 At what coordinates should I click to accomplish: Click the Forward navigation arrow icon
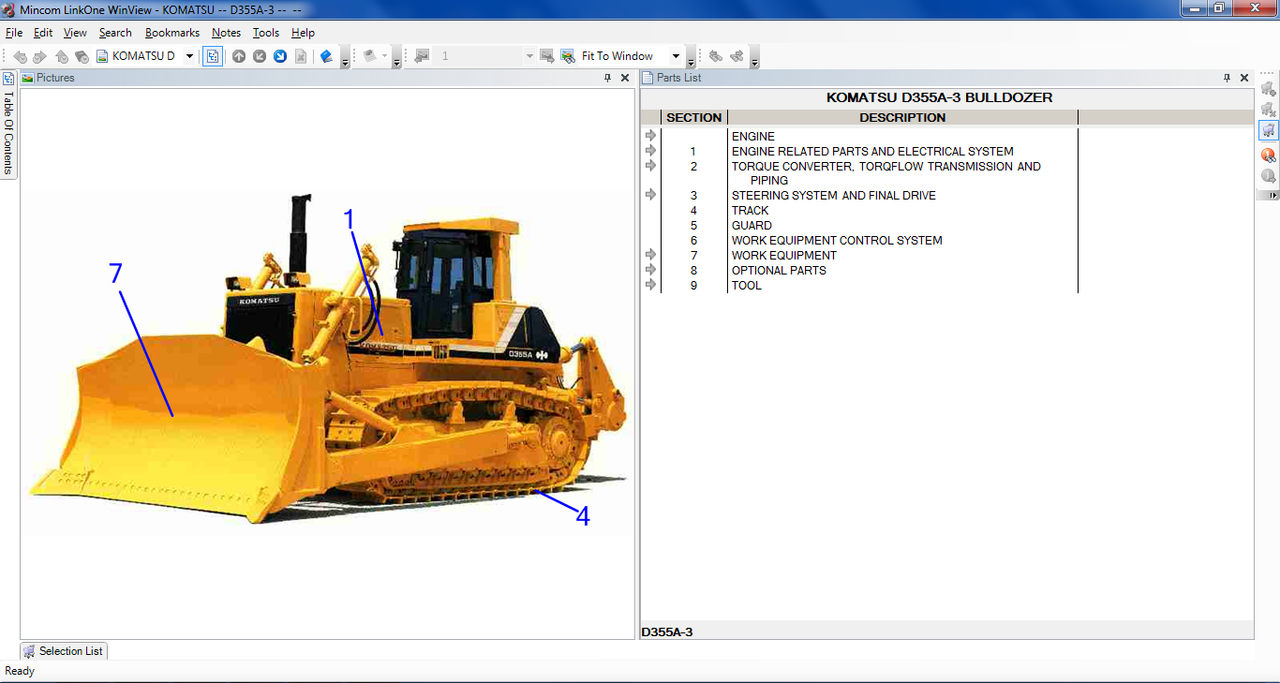click(40, 56)
